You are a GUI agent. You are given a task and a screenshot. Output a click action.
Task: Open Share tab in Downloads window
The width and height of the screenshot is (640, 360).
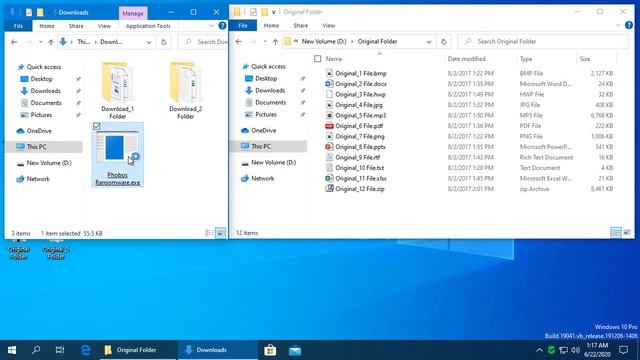(x=76, y=26)
